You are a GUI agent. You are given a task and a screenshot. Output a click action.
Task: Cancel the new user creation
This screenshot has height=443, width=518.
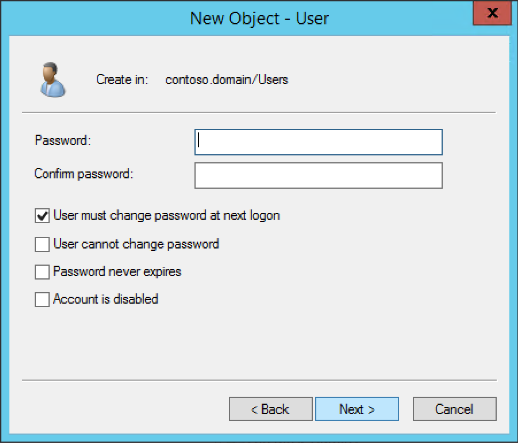[455, 409]
